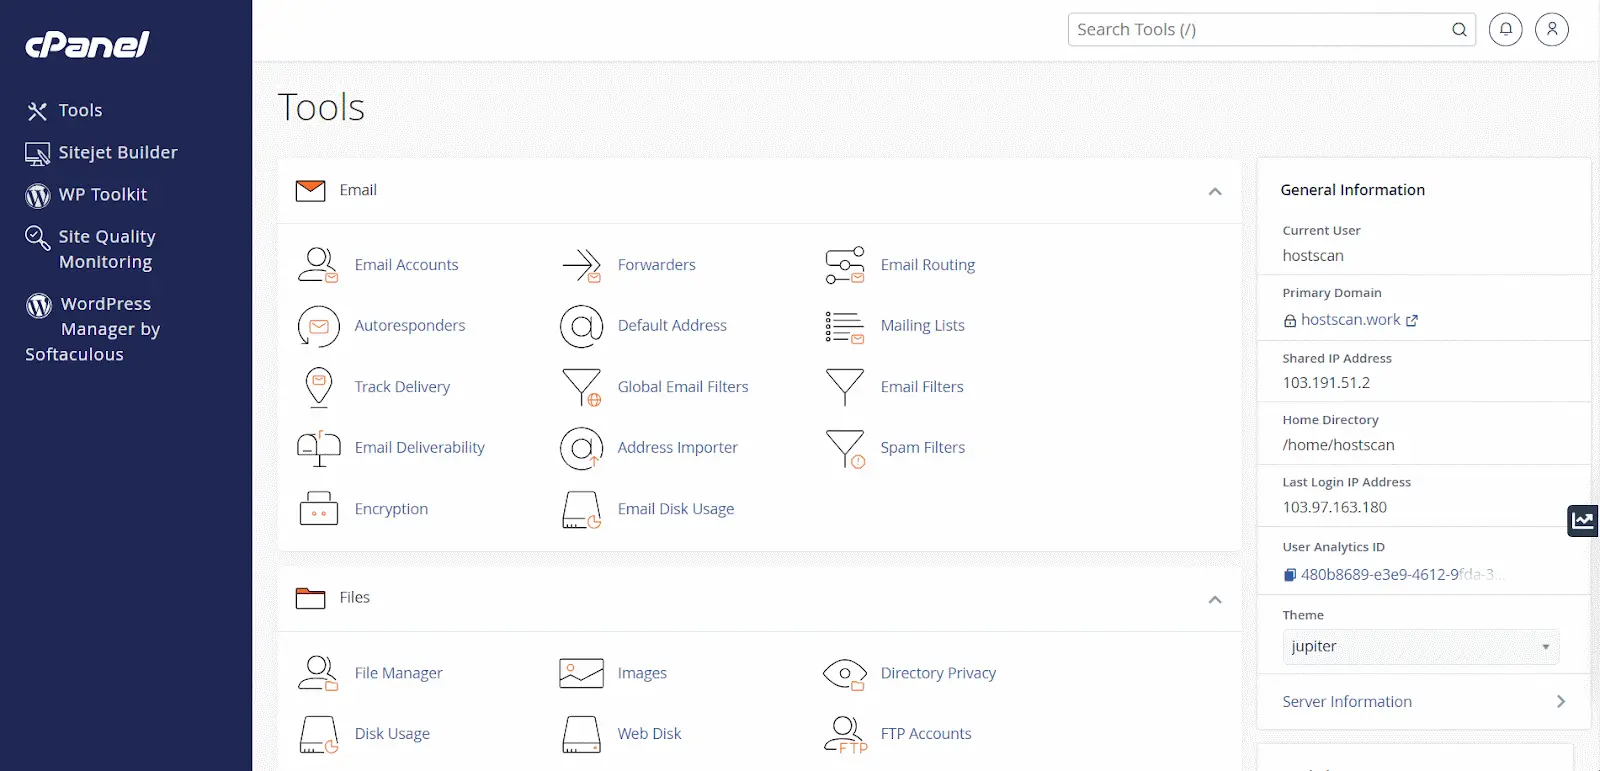Open the Email Routing icon

pyautogui.click(x=845, y=265)
